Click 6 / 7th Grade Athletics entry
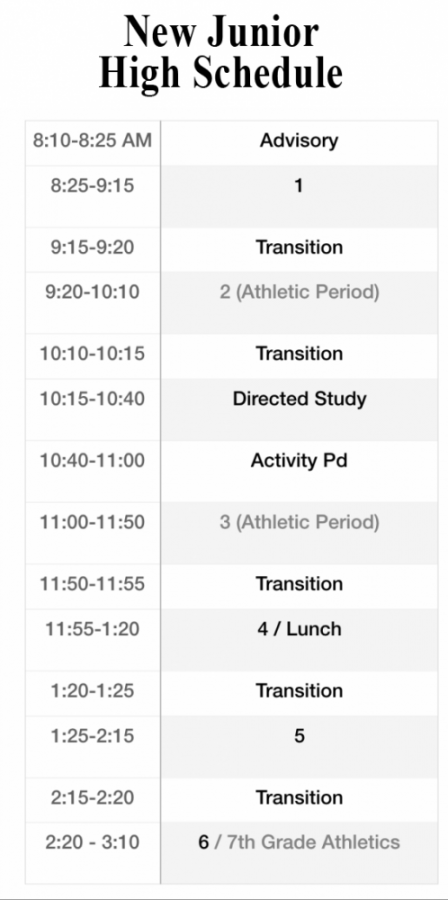The width and height of the screenshot is (448, 900). [299, 843]
